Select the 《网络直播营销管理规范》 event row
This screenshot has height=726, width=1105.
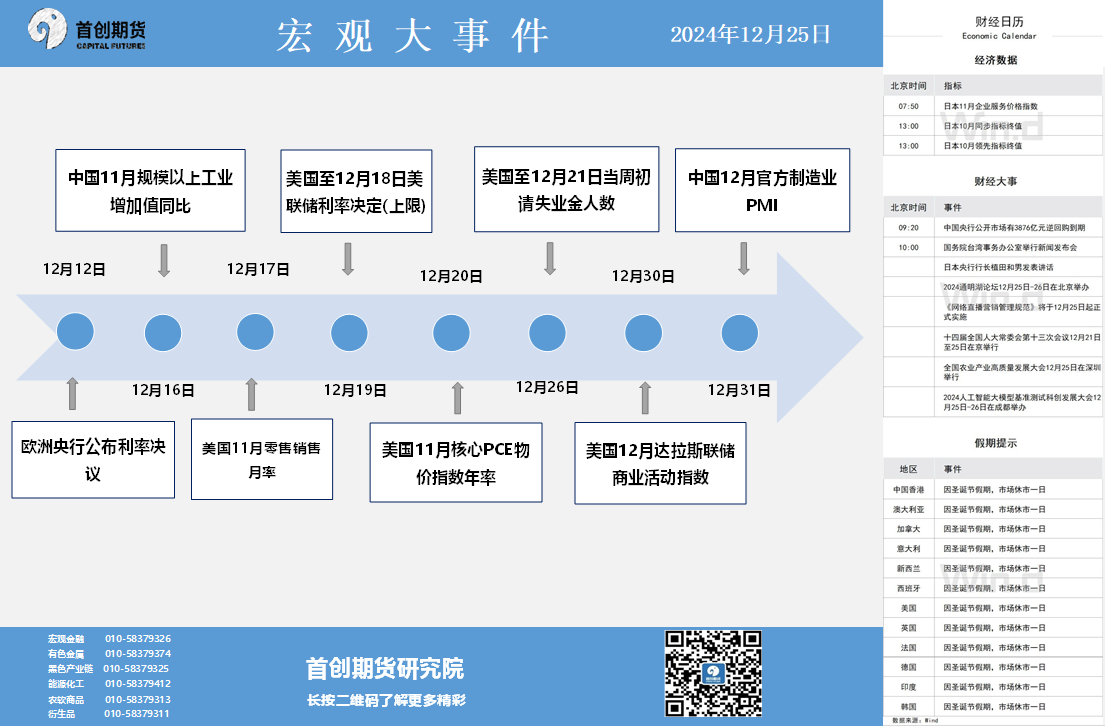pos(993,312)
